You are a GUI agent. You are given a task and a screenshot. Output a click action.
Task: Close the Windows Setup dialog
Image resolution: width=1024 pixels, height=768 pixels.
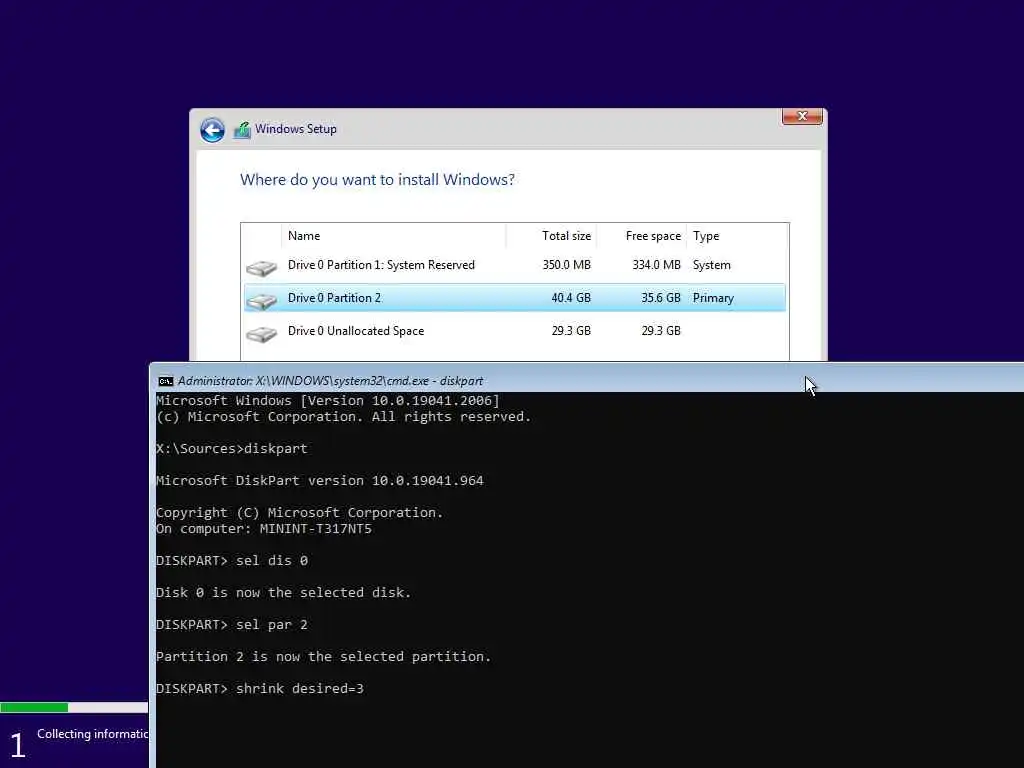802,116
